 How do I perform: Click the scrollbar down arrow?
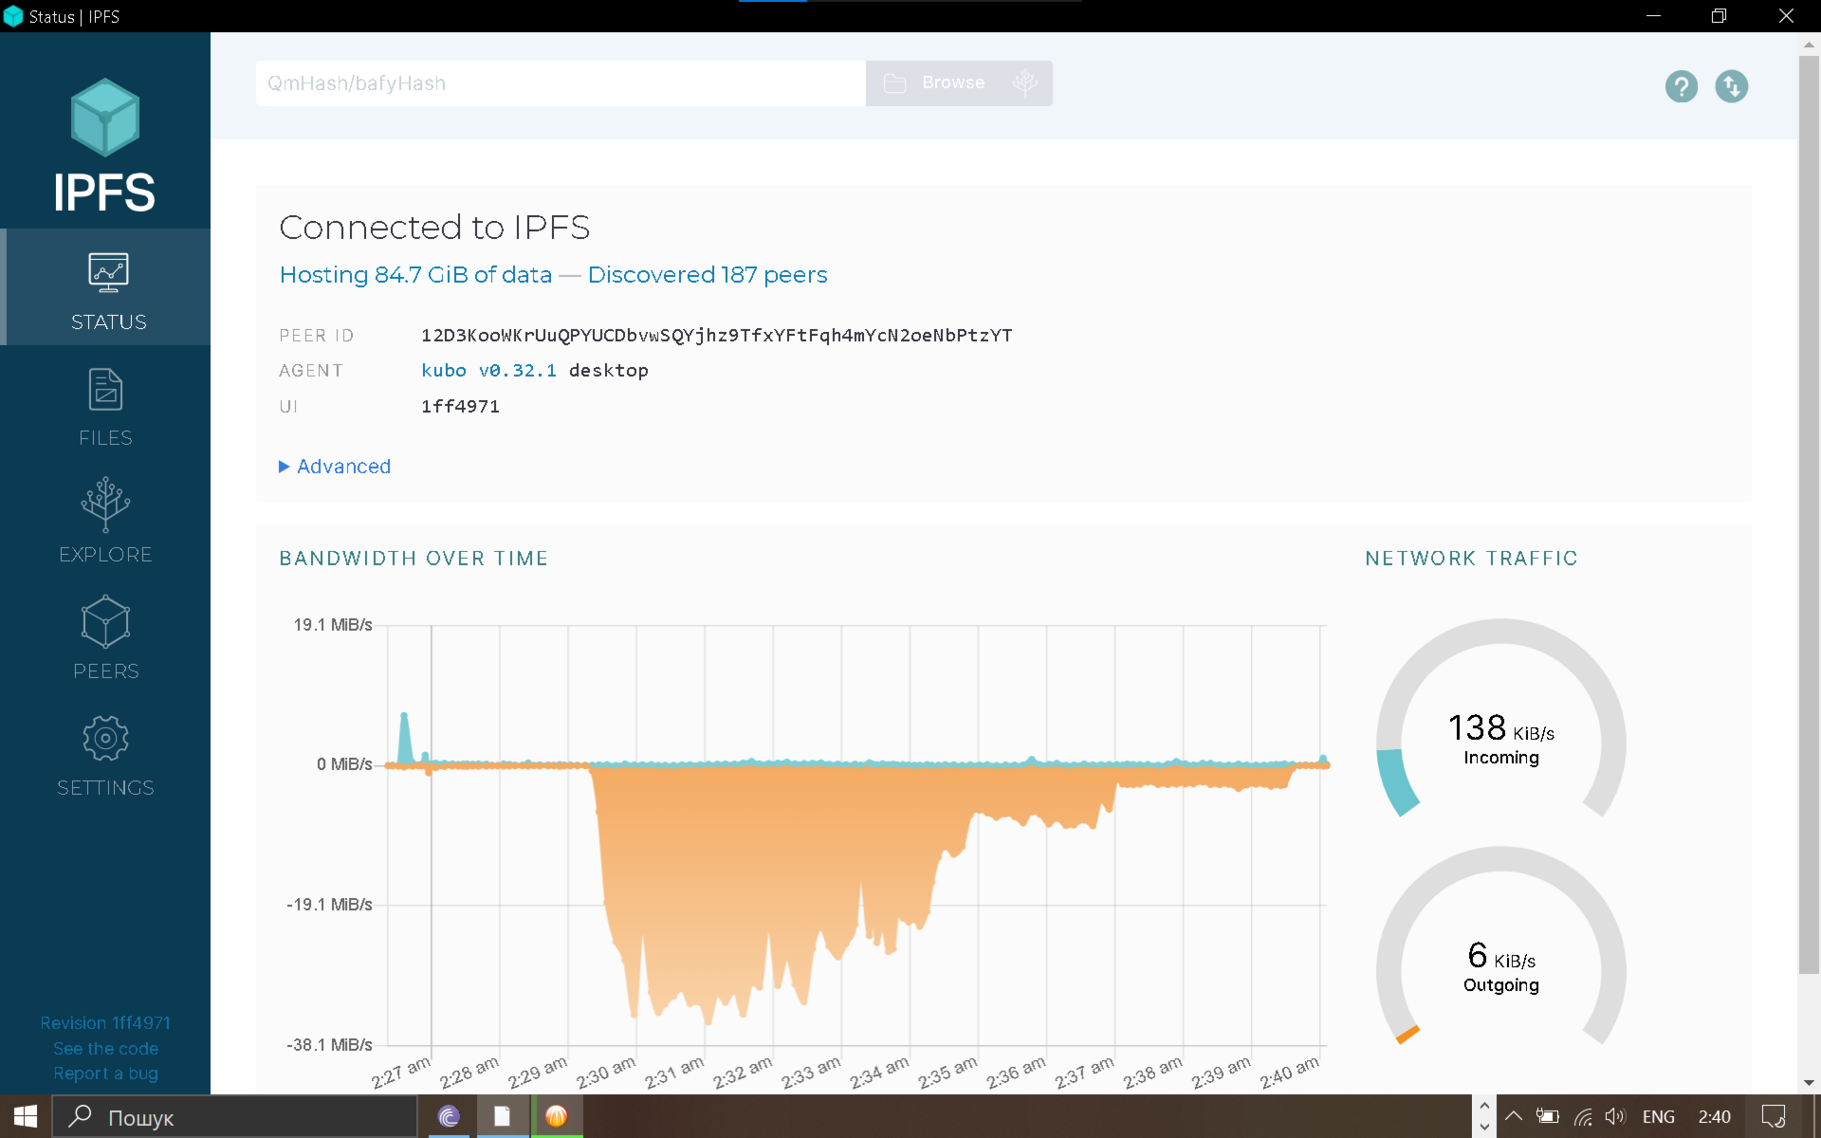tap(1809, 1082)
